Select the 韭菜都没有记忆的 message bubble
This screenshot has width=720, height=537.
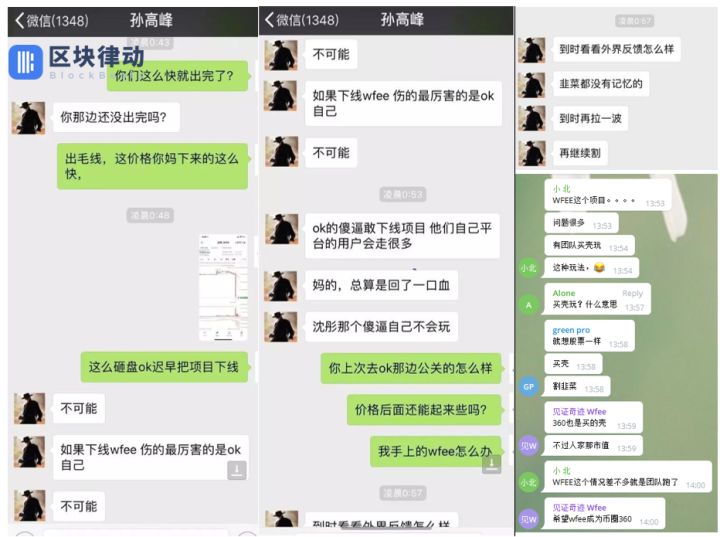601,84
